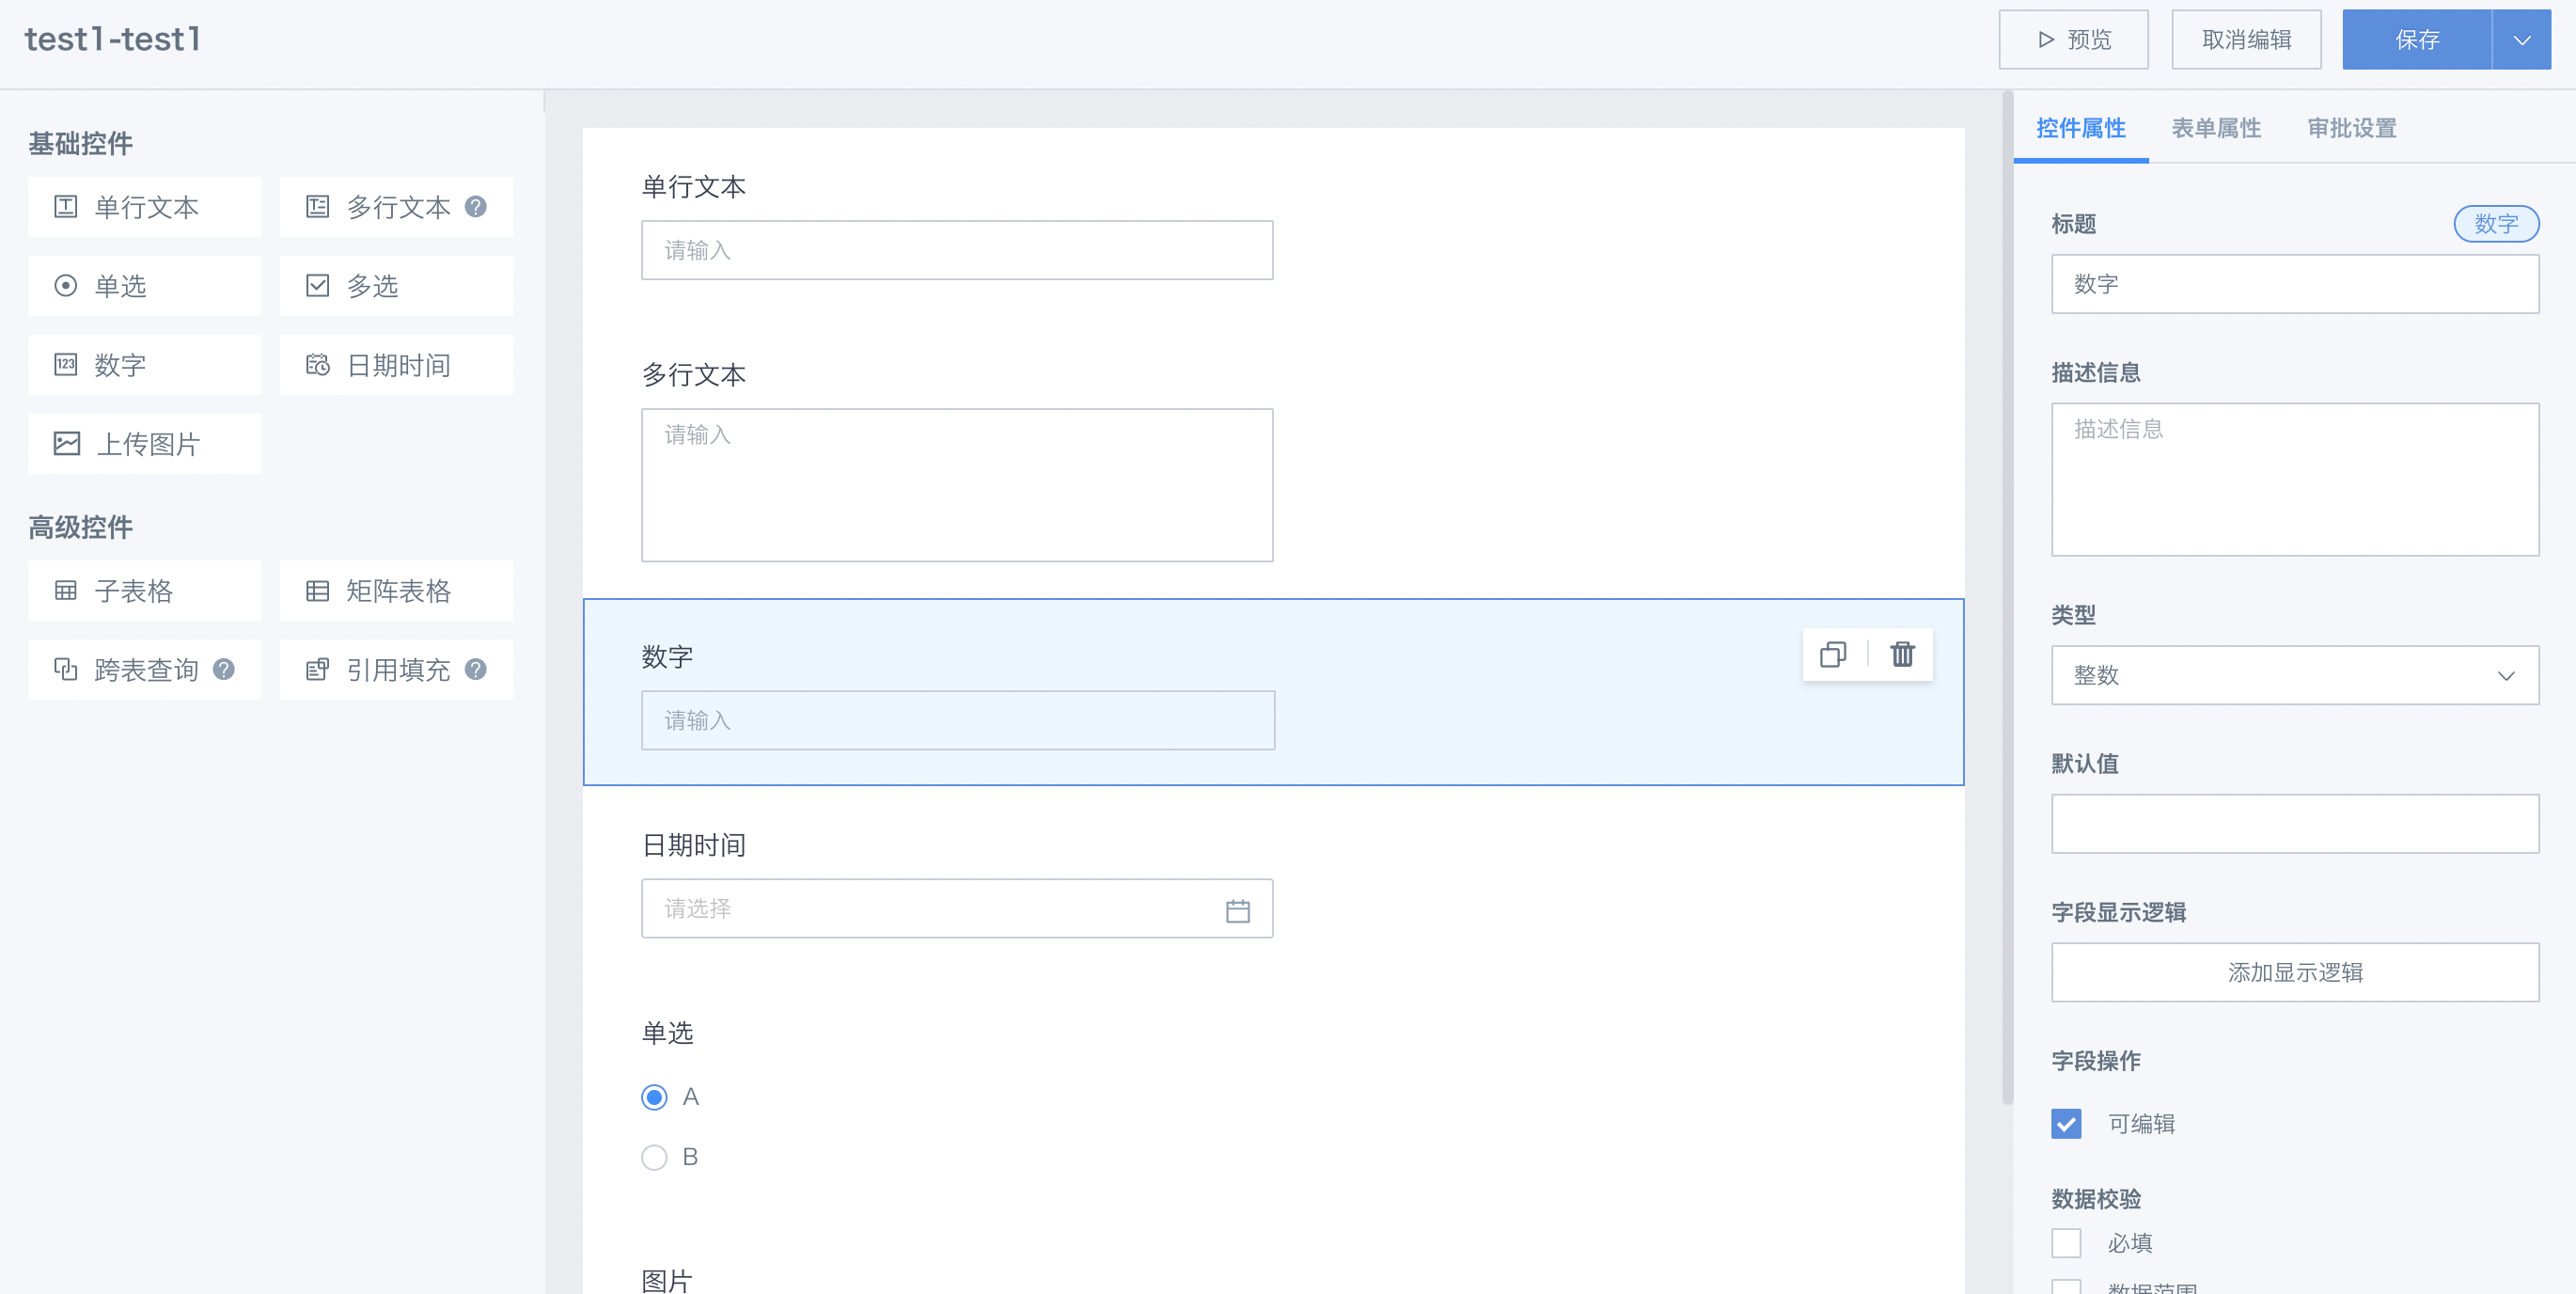Viewport: 2576px width, 1294px height.
Task: Click the calendar-clock icon in 日期时间 widget
Action: tap(317, 365)
